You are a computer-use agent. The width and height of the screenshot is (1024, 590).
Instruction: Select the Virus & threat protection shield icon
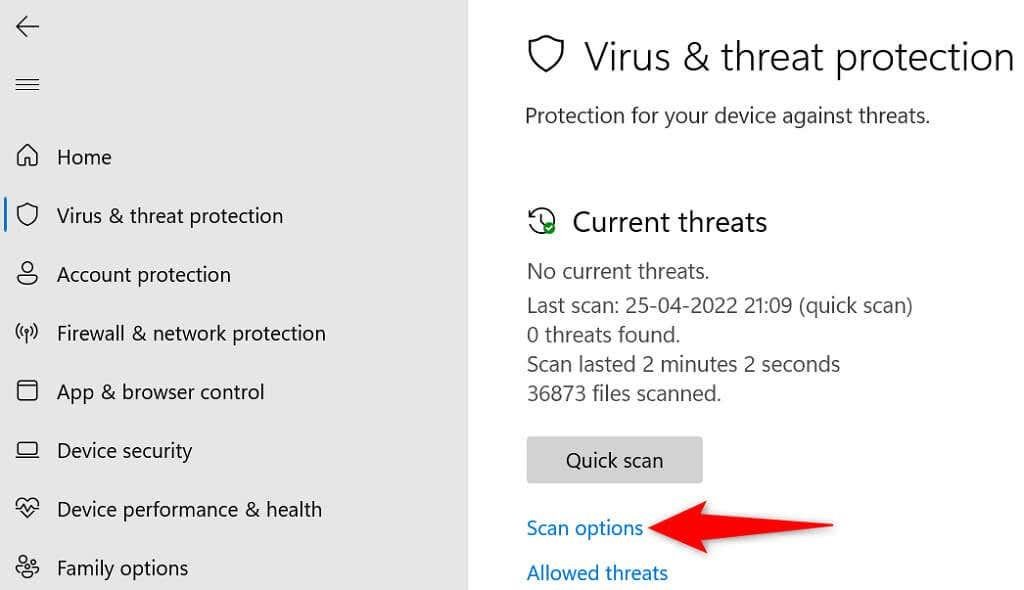pos(26,215)
